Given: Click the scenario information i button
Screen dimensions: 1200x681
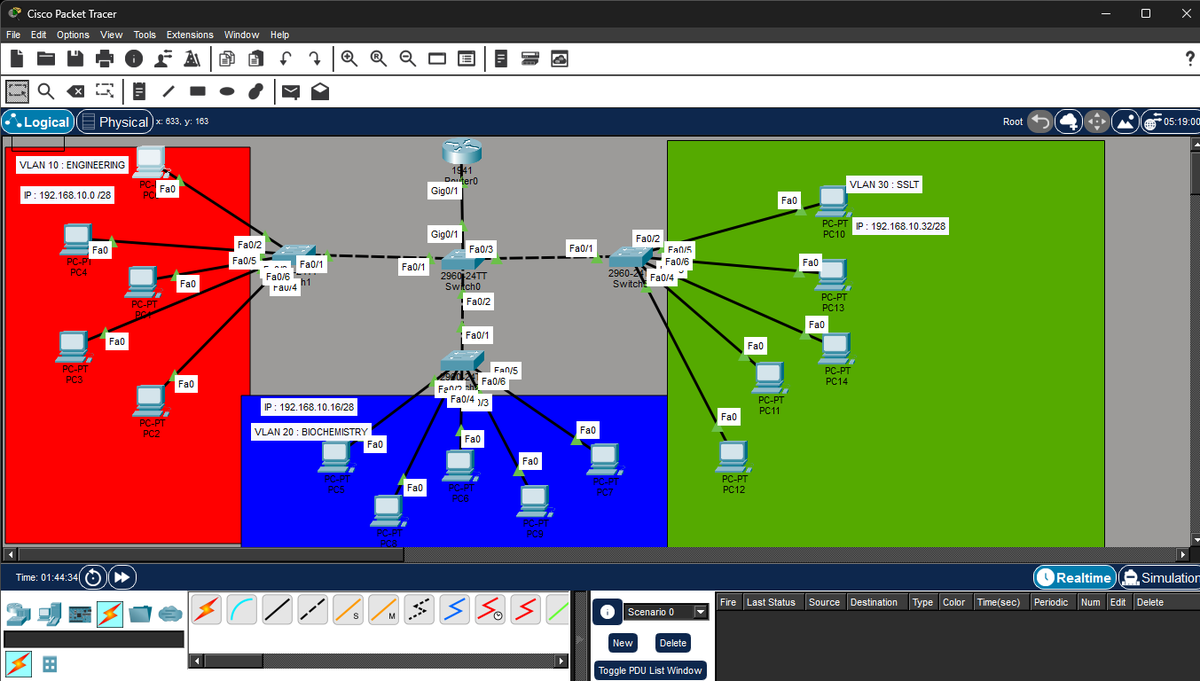Looking at the screenshot, I should tap(606, 612).
